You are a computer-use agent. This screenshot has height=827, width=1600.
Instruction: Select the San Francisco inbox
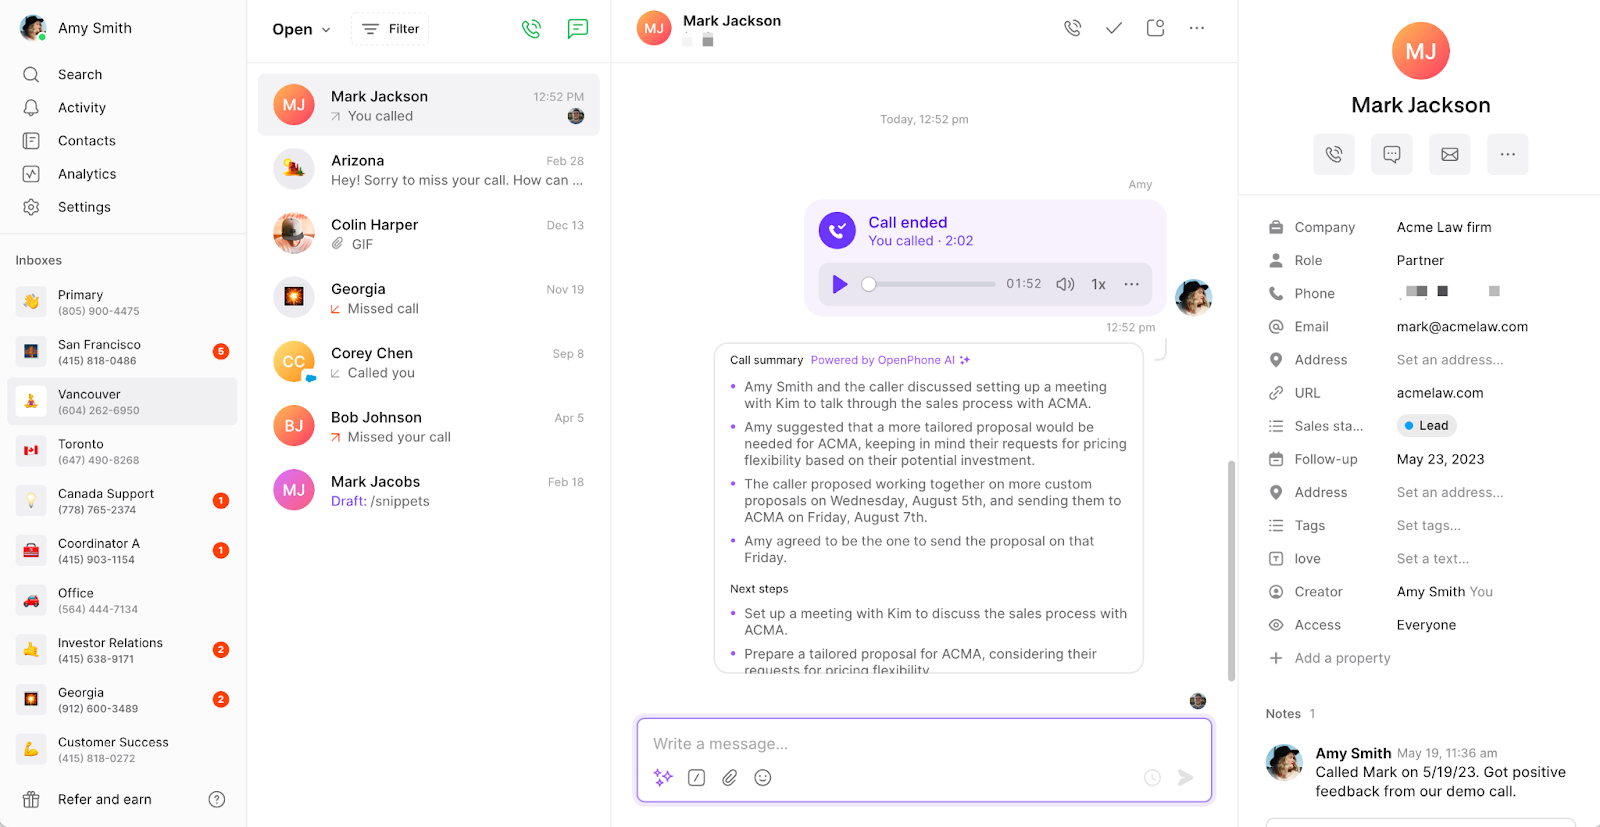[x=122, y=352]
